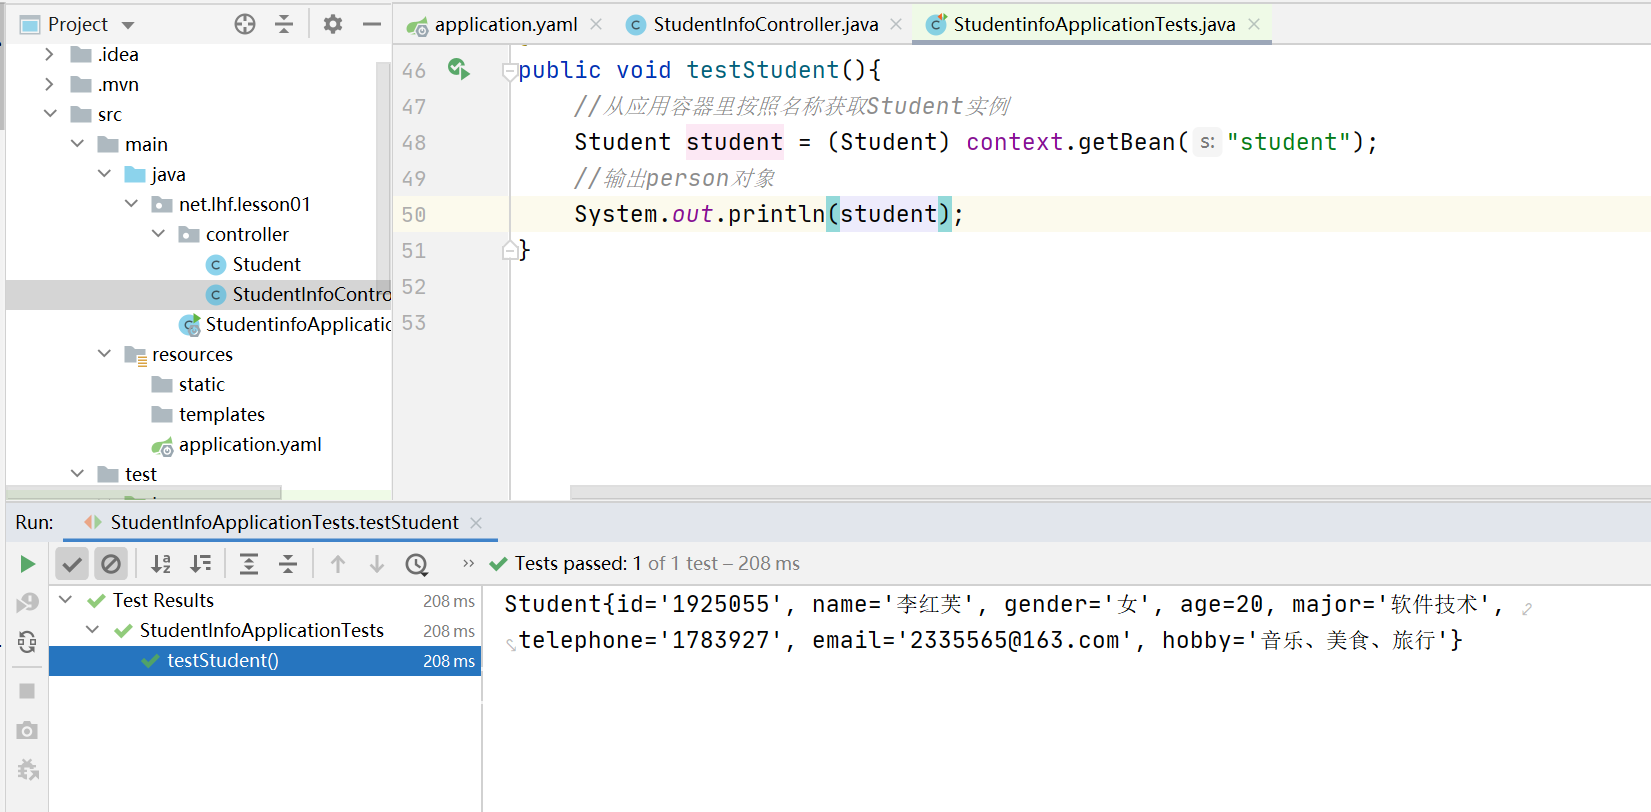Click the Rerun Failed Tests icon
The width and height of the screenshot is (1651, 812).
28,603
